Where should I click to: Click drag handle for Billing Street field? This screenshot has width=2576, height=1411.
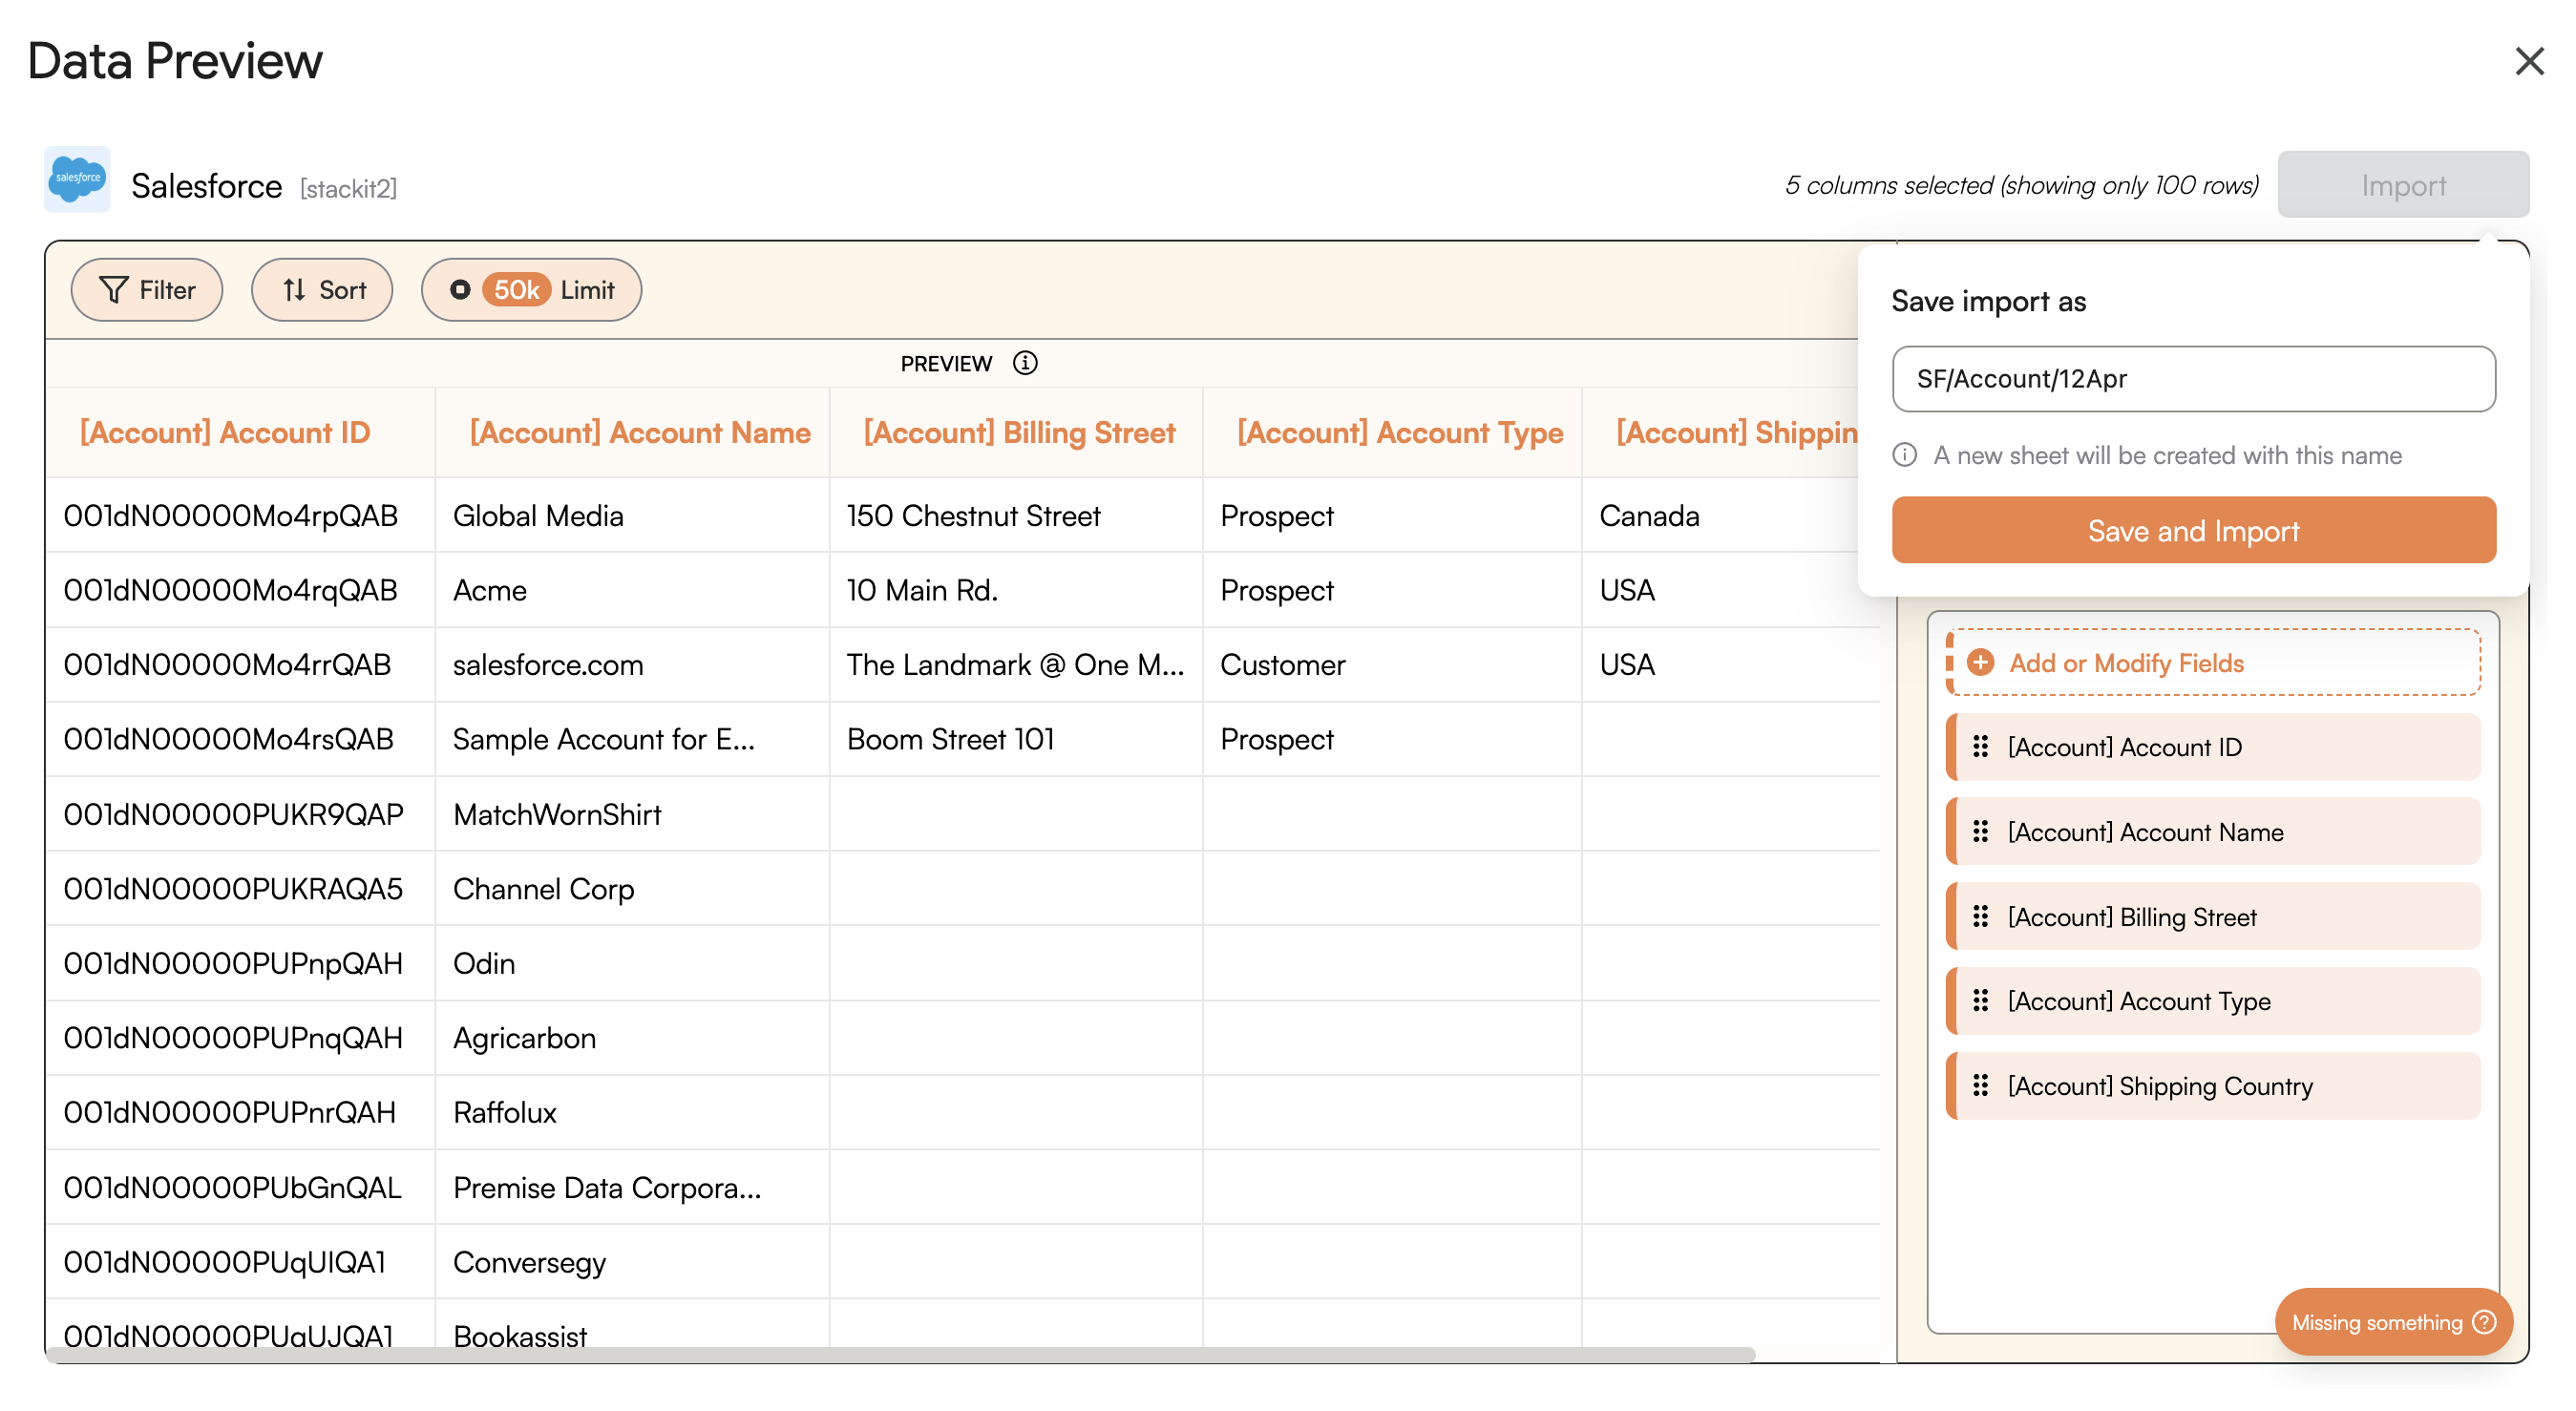pos(1980,917)
